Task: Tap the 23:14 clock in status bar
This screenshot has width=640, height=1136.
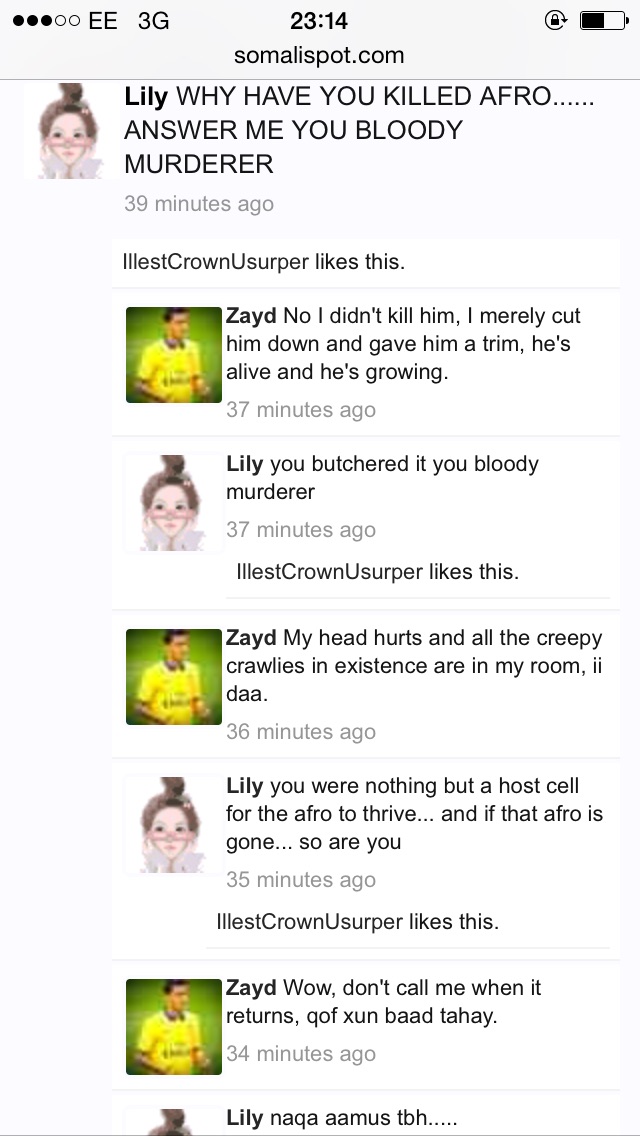Action: (x=319, y=21)
